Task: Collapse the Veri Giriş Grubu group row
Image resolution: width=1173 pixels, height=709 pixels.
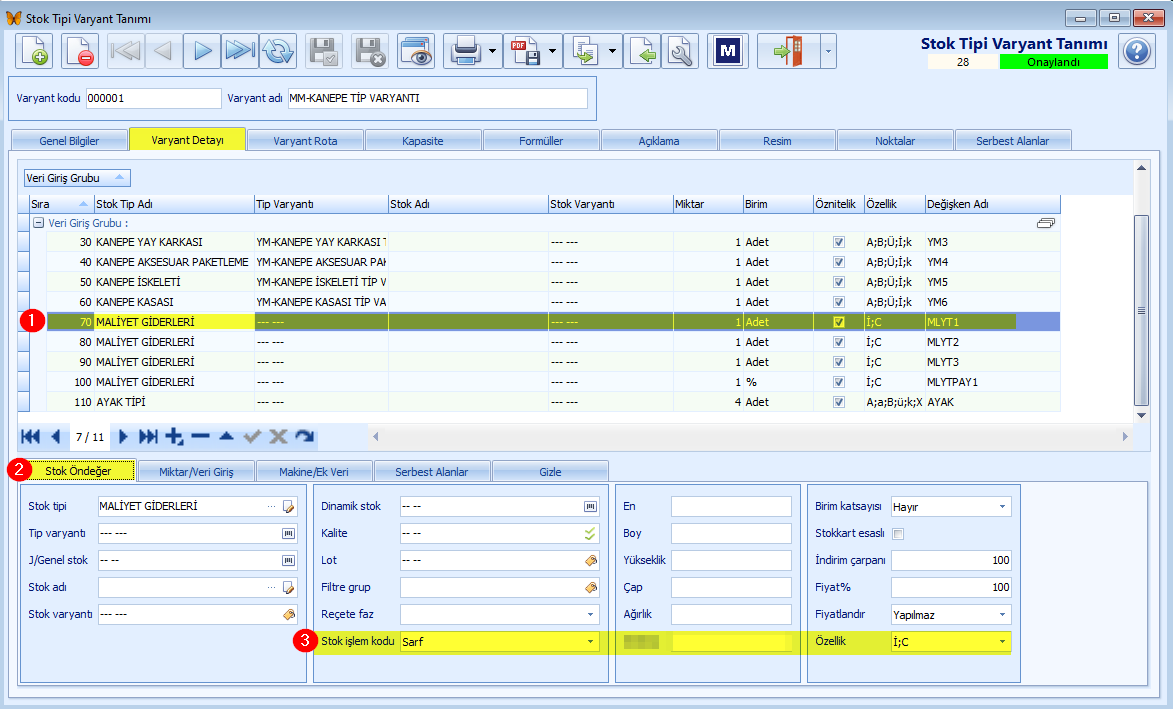Action: click(38, 223)
